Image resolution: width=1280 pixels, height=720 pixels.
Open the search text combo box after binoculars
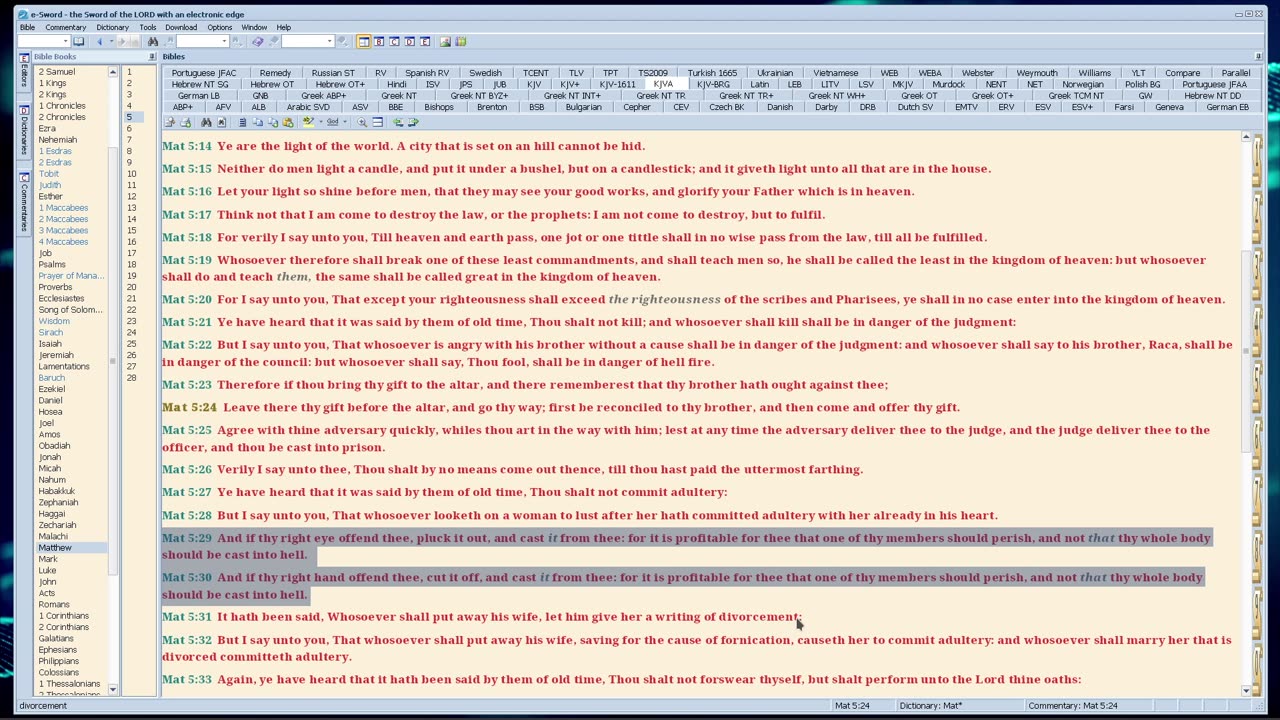[x=202, y=41]
